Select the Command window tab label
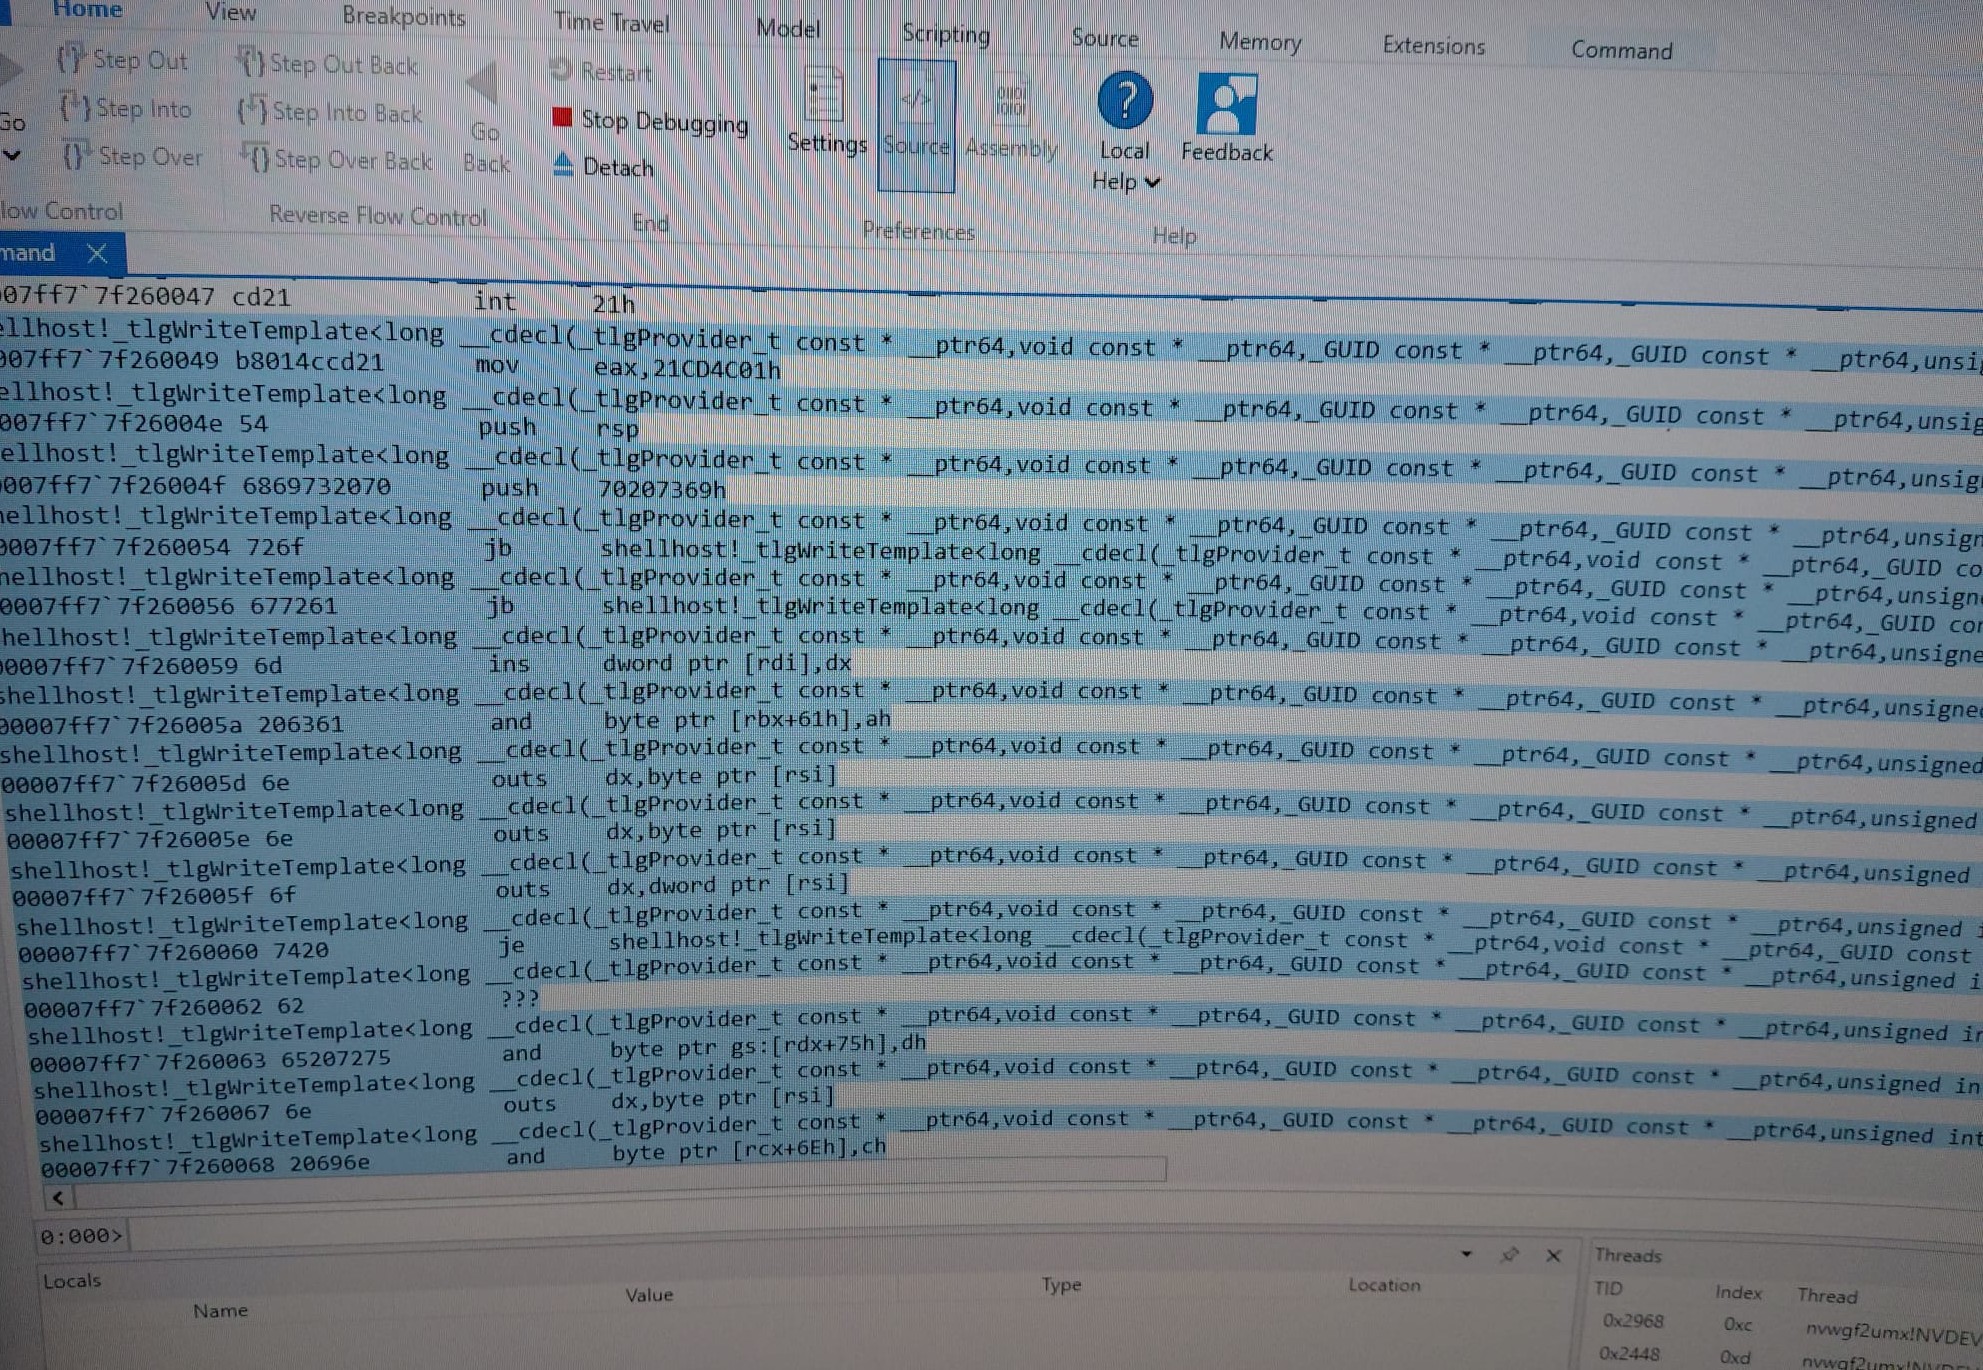 (x=27, y=252)
